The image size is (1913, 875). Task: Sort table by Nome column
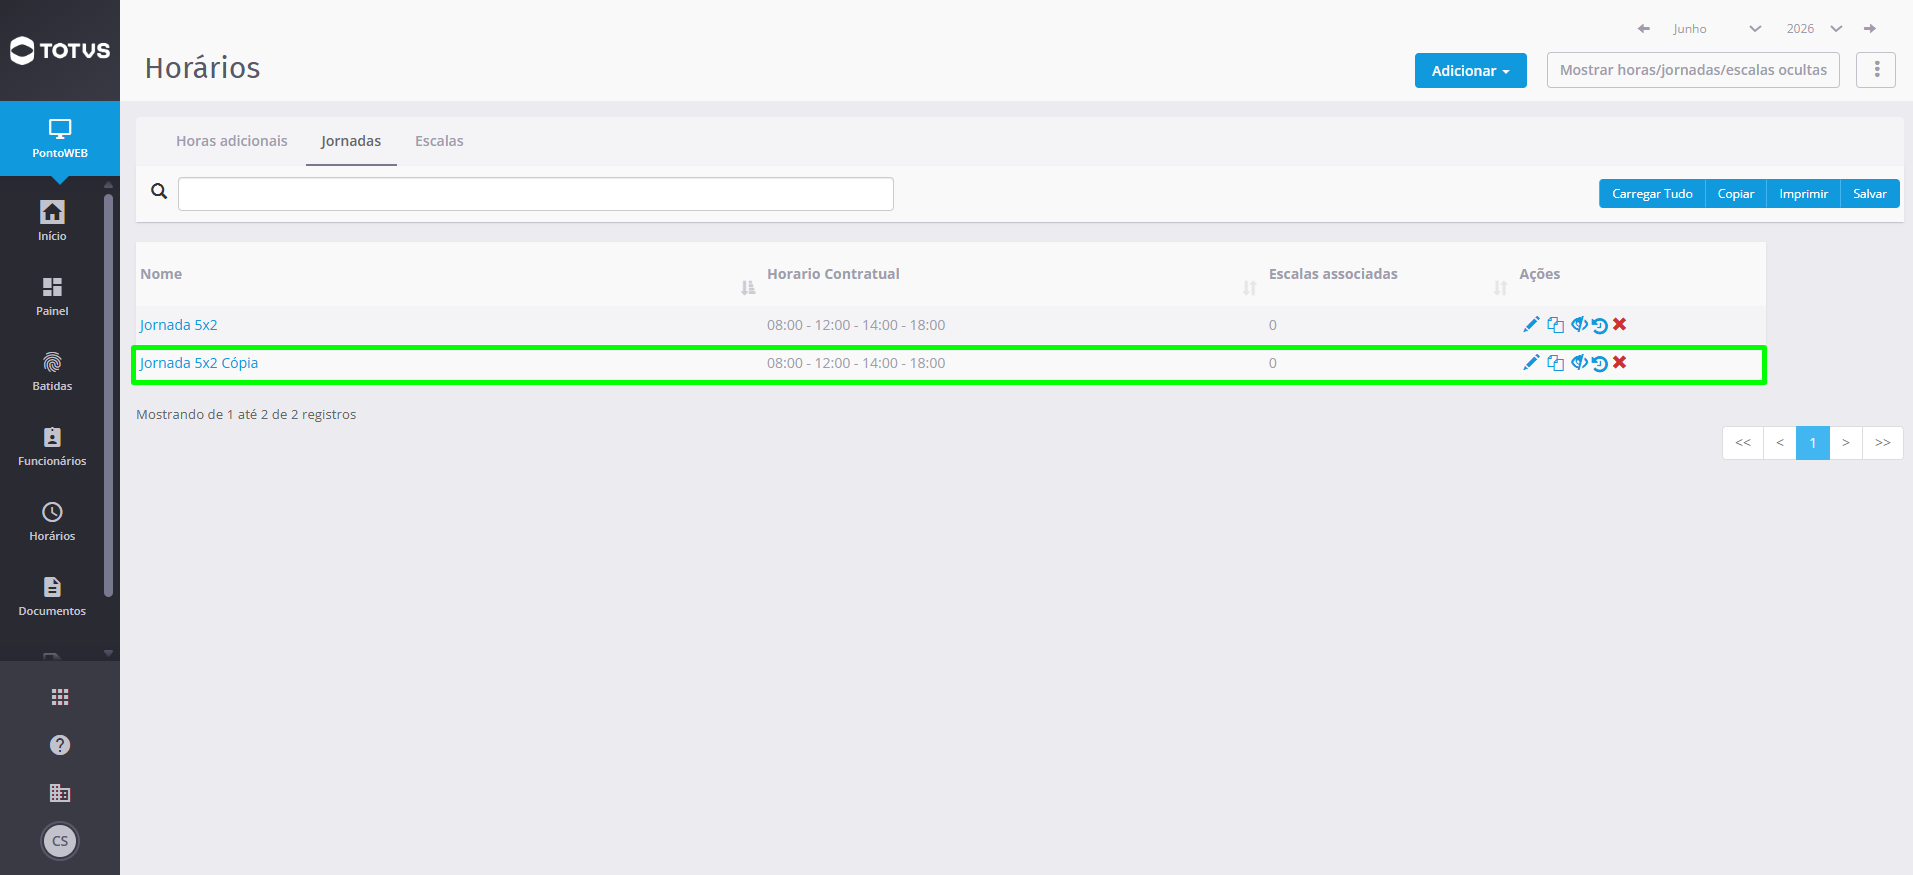[748, 288]
